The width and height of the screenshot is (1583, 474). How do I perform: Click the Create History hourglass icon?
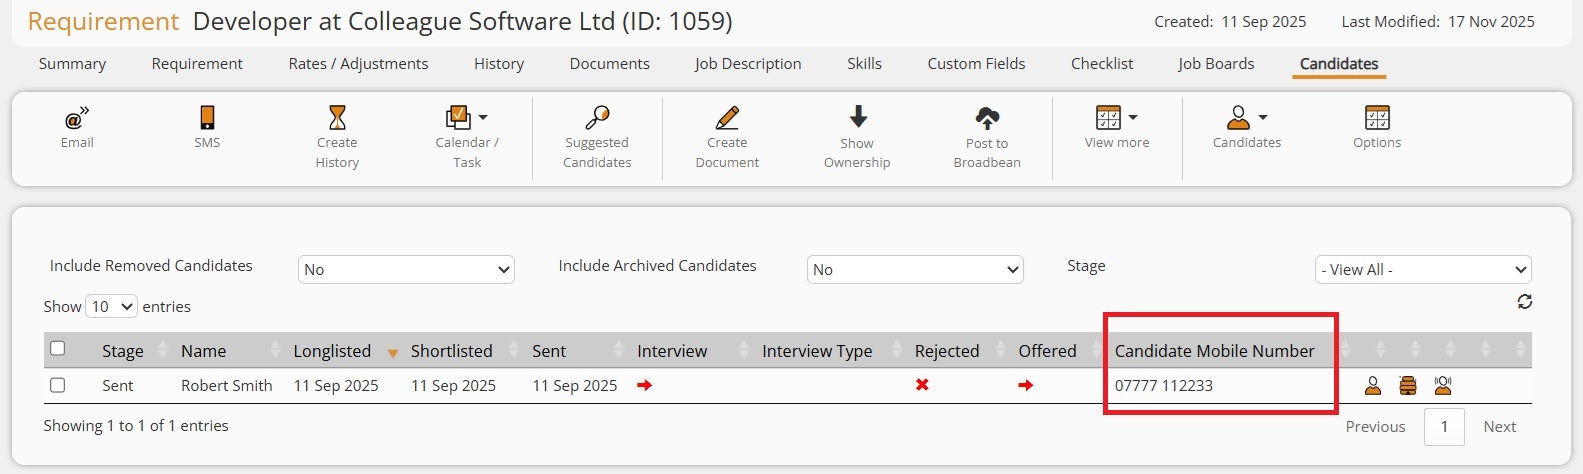[337, 118]
